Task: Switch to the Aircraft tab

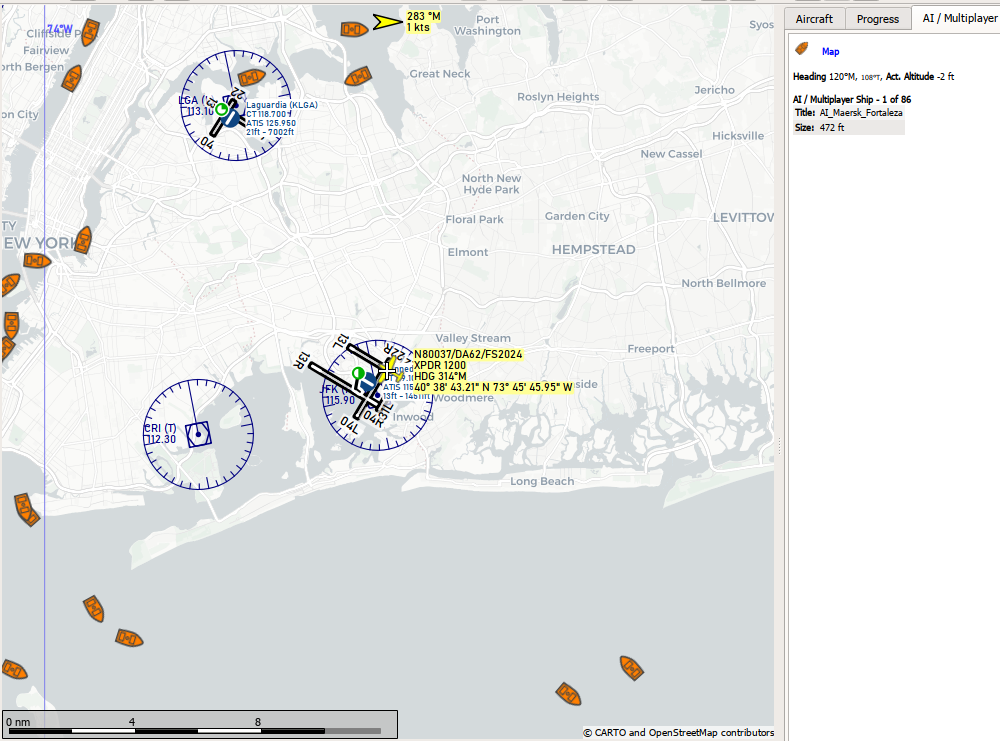Action: (814, 19)
